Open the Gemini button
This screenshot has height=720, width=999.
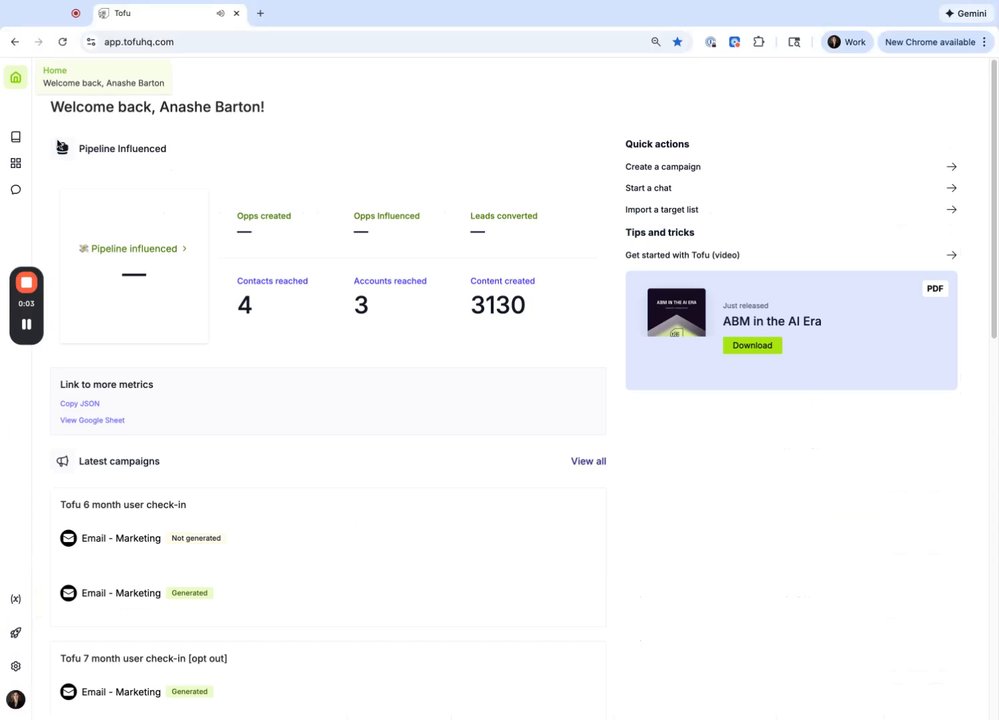click(x=966, y=13)
